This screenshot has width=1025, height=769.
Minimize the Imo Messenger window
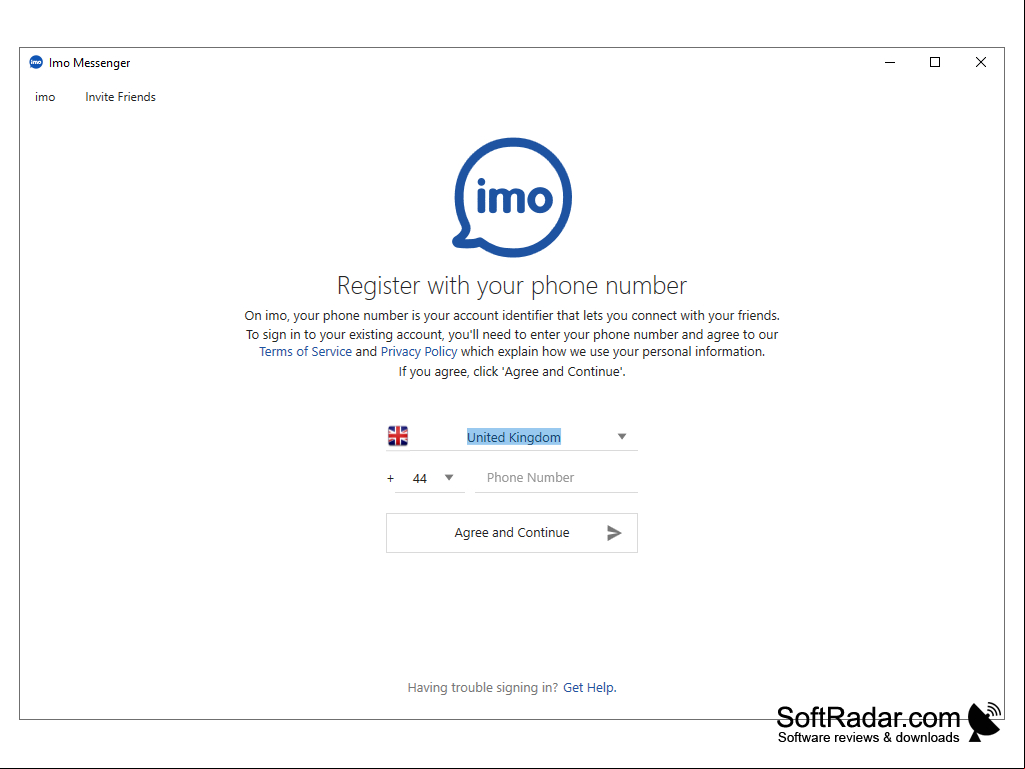890,62
